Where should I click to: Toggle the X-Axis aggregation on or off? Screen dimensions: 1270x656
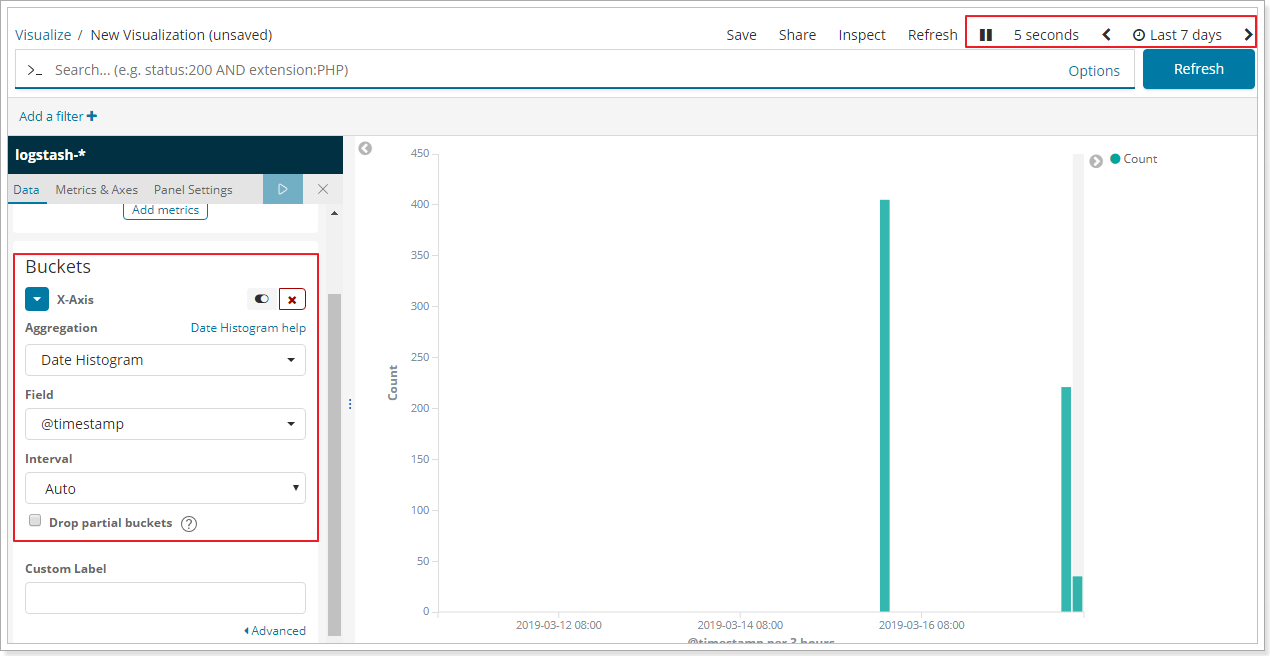coord(262,299)
